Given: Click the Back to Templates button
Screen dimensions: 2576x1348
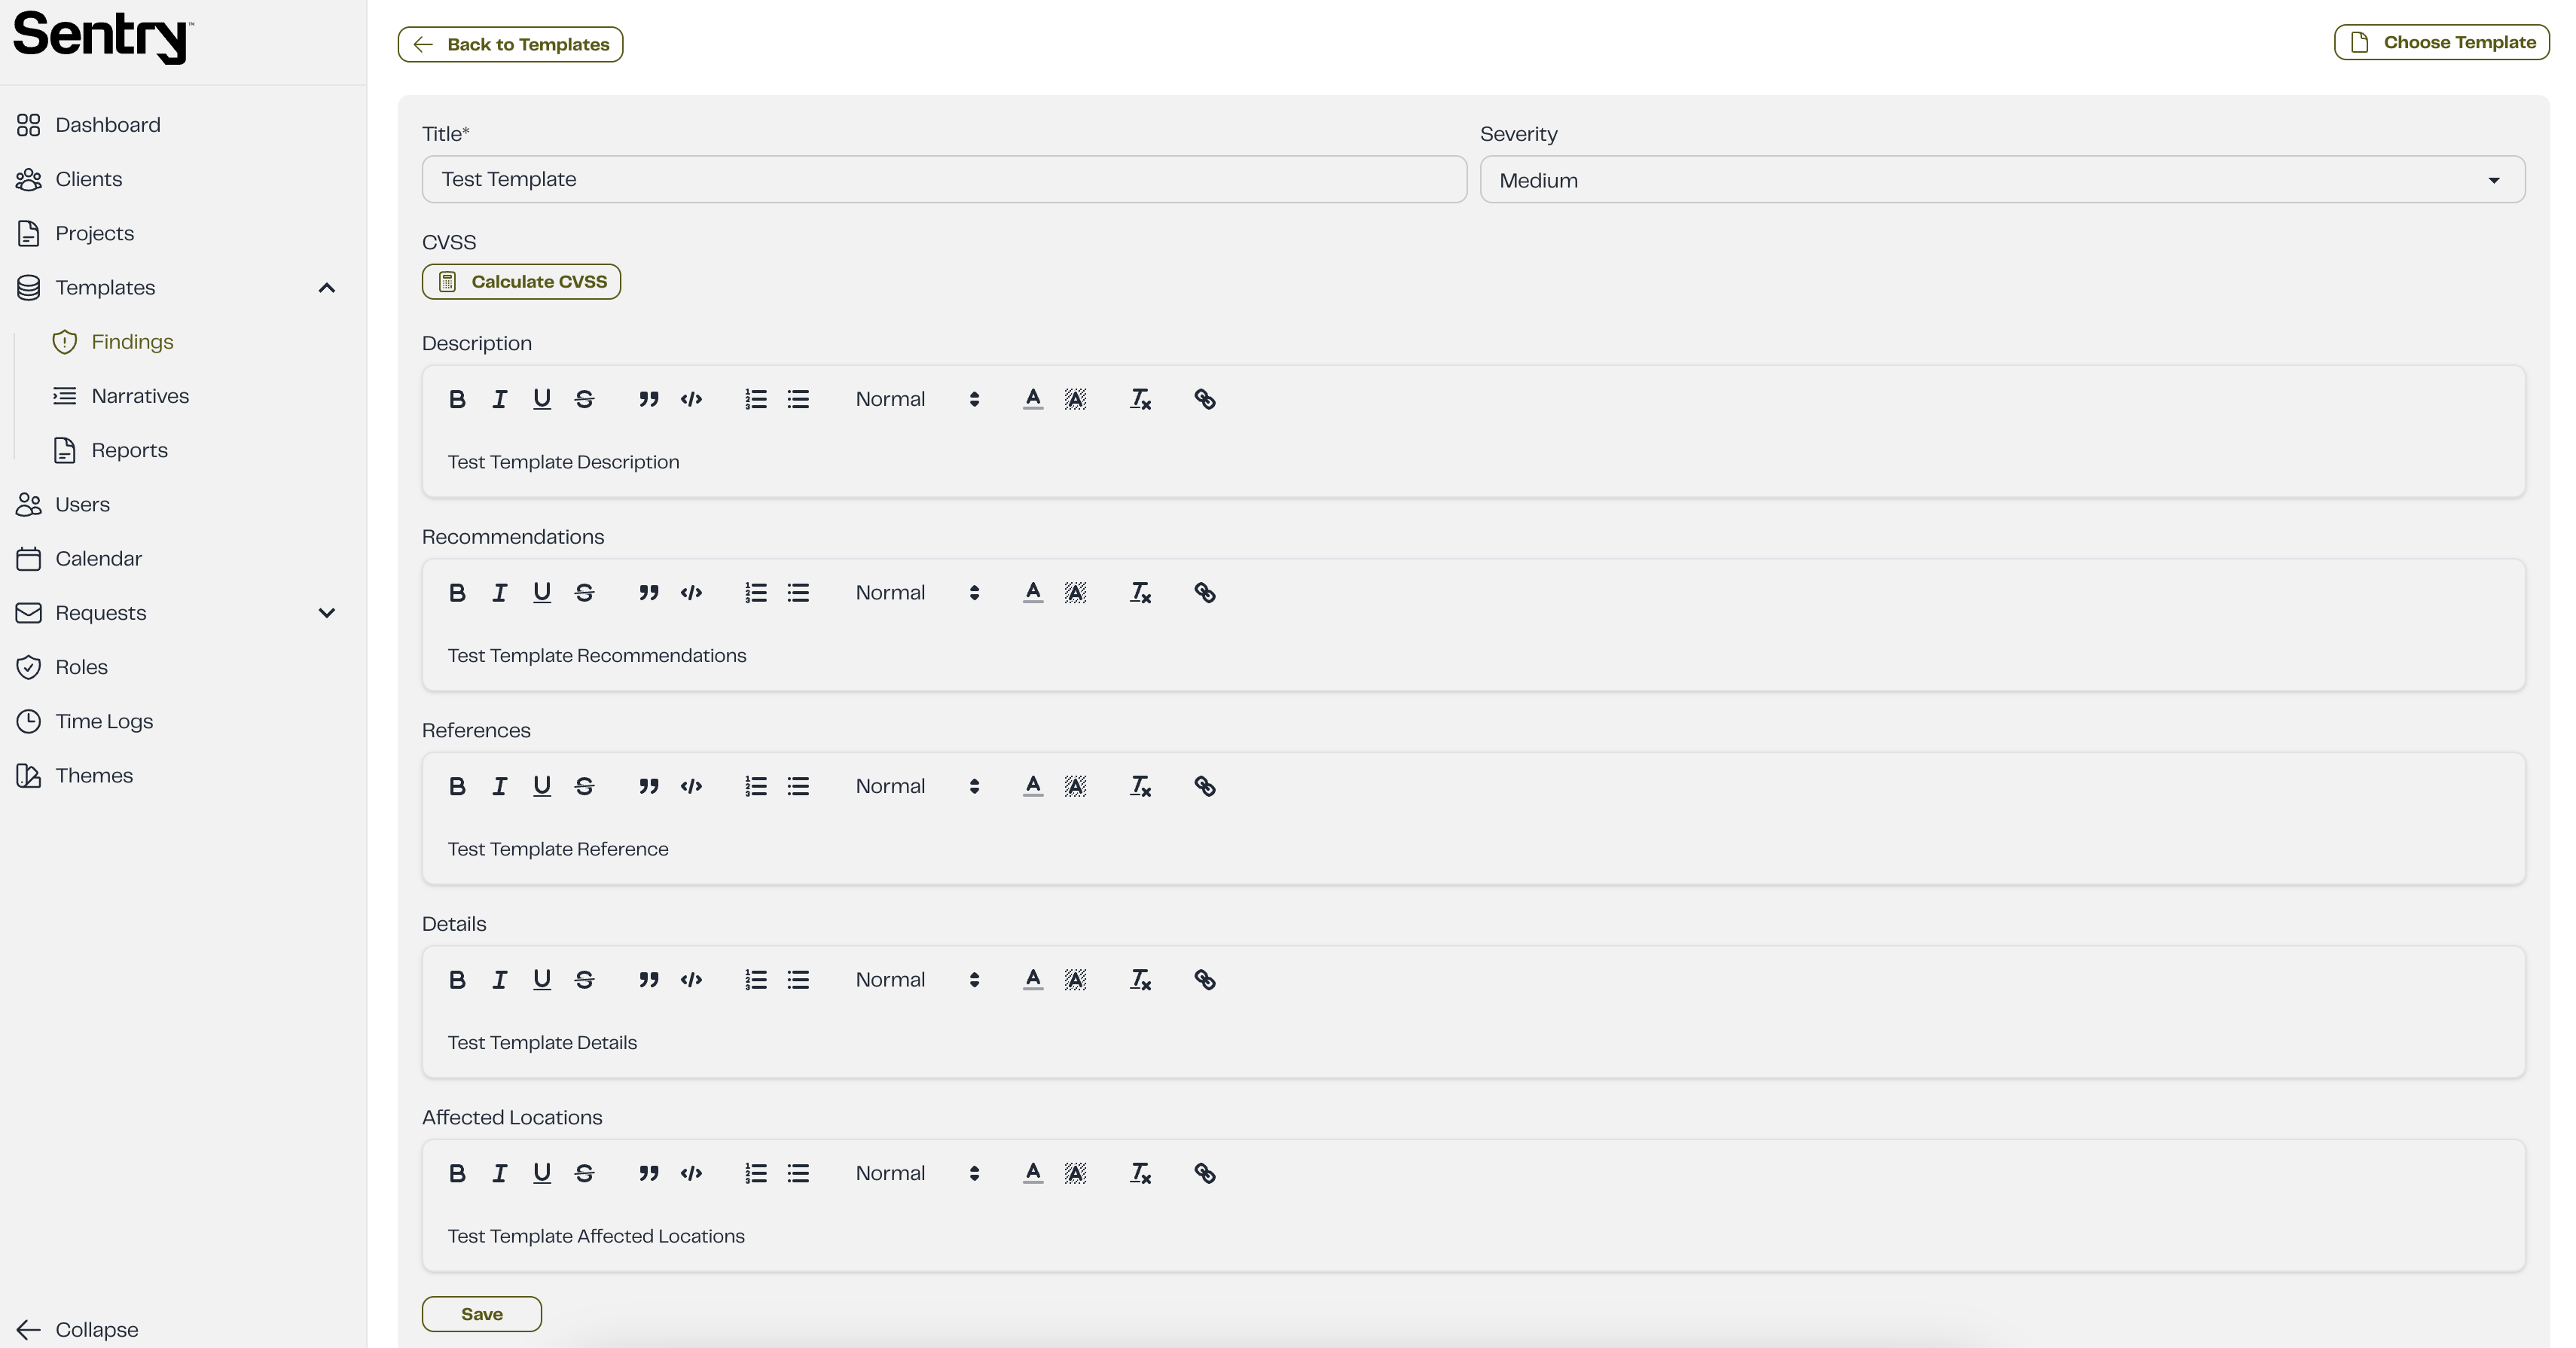Looking at the screenshot, I should click(510, 44).
